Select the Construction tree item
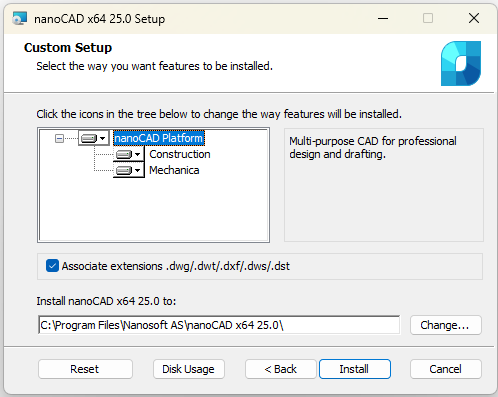This screenshot has height=397, width=498. pos(180,154)
